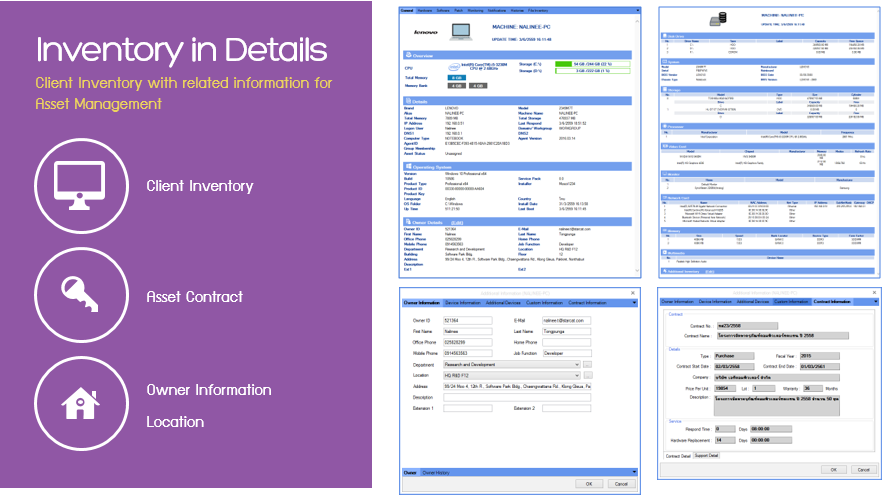
Task: Expand the tab overflow arrow in Owner Information dialog
Action: (632, 301)
